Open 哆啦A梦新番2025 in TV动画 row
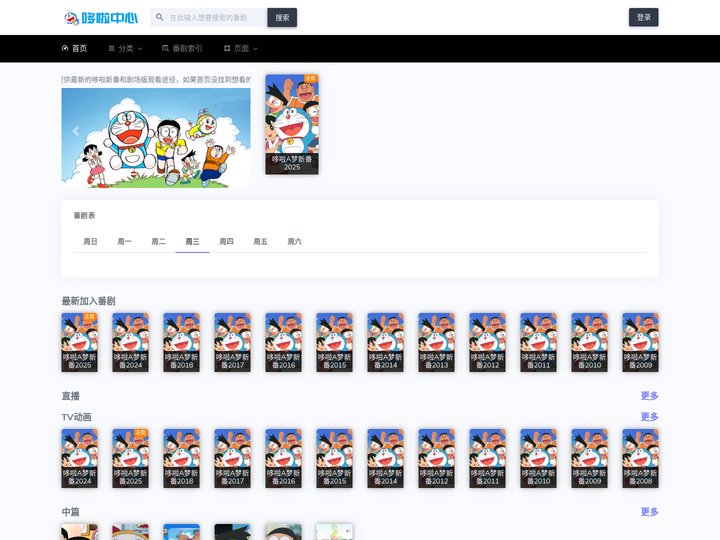Screen dimensions: 720x540 130,458
